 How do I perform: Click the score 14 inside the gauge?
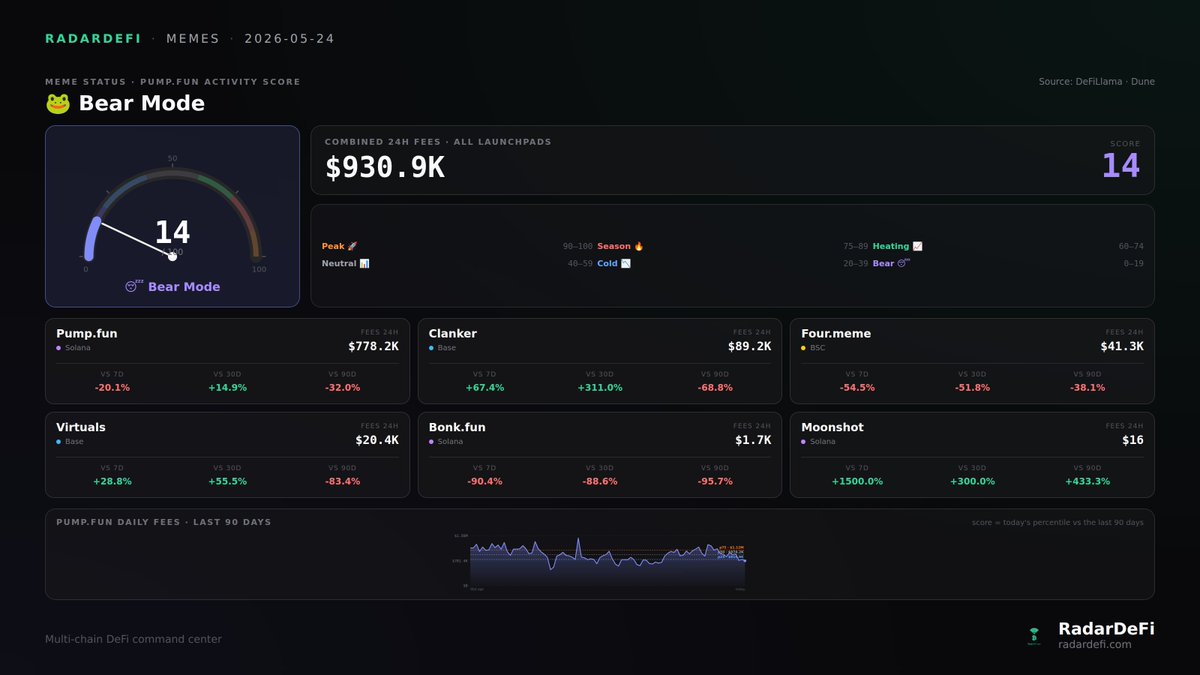click(172, 233)
